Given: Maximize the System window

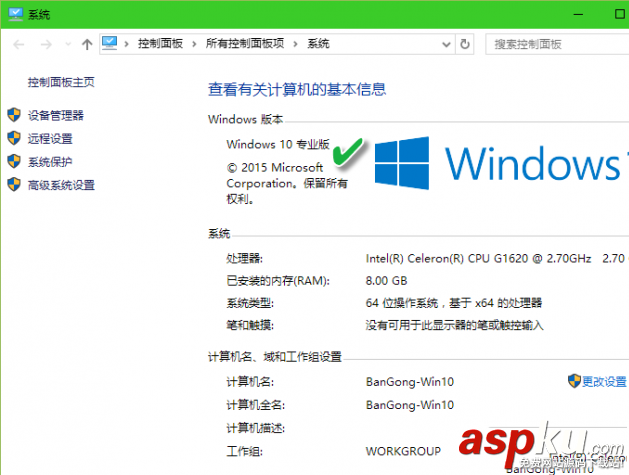Looking at the screenshot, I should [620, 14].
